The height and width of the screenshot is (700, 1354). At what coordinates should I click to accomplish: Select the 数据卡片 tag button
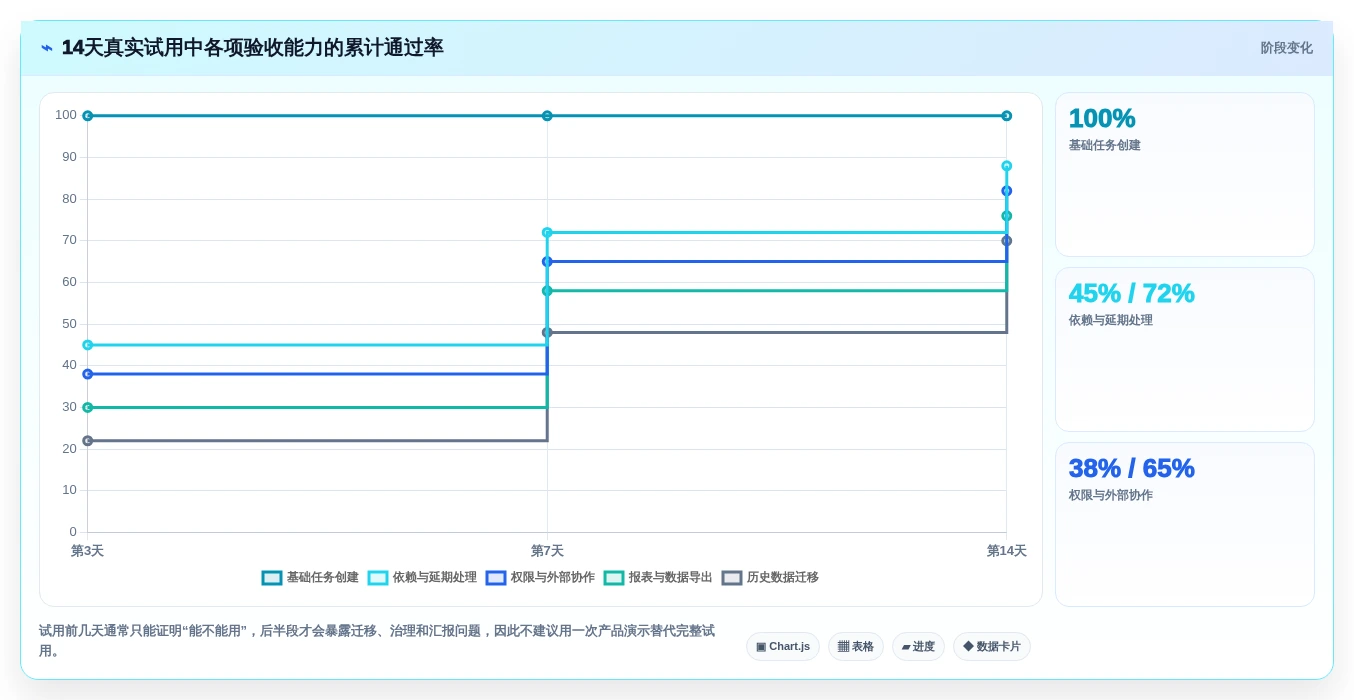coord(992,647)
